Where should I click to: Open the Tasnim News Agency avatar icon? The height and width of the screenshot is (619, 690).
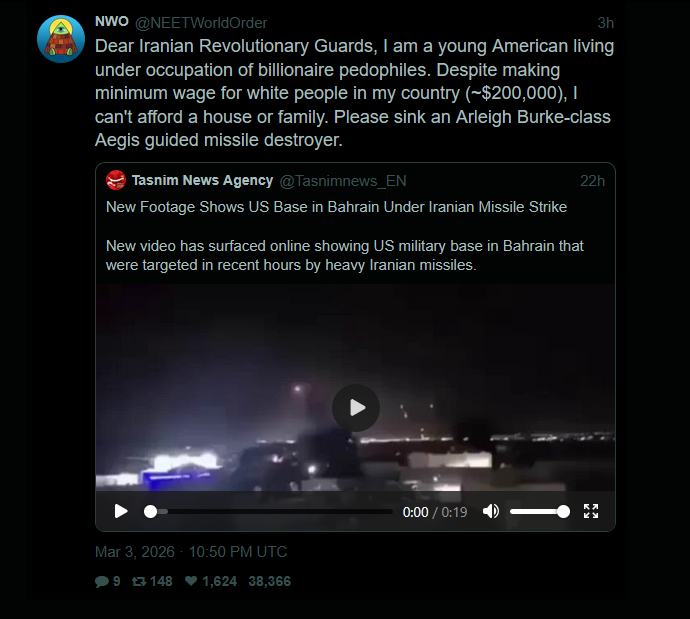(x=116, y=180)
